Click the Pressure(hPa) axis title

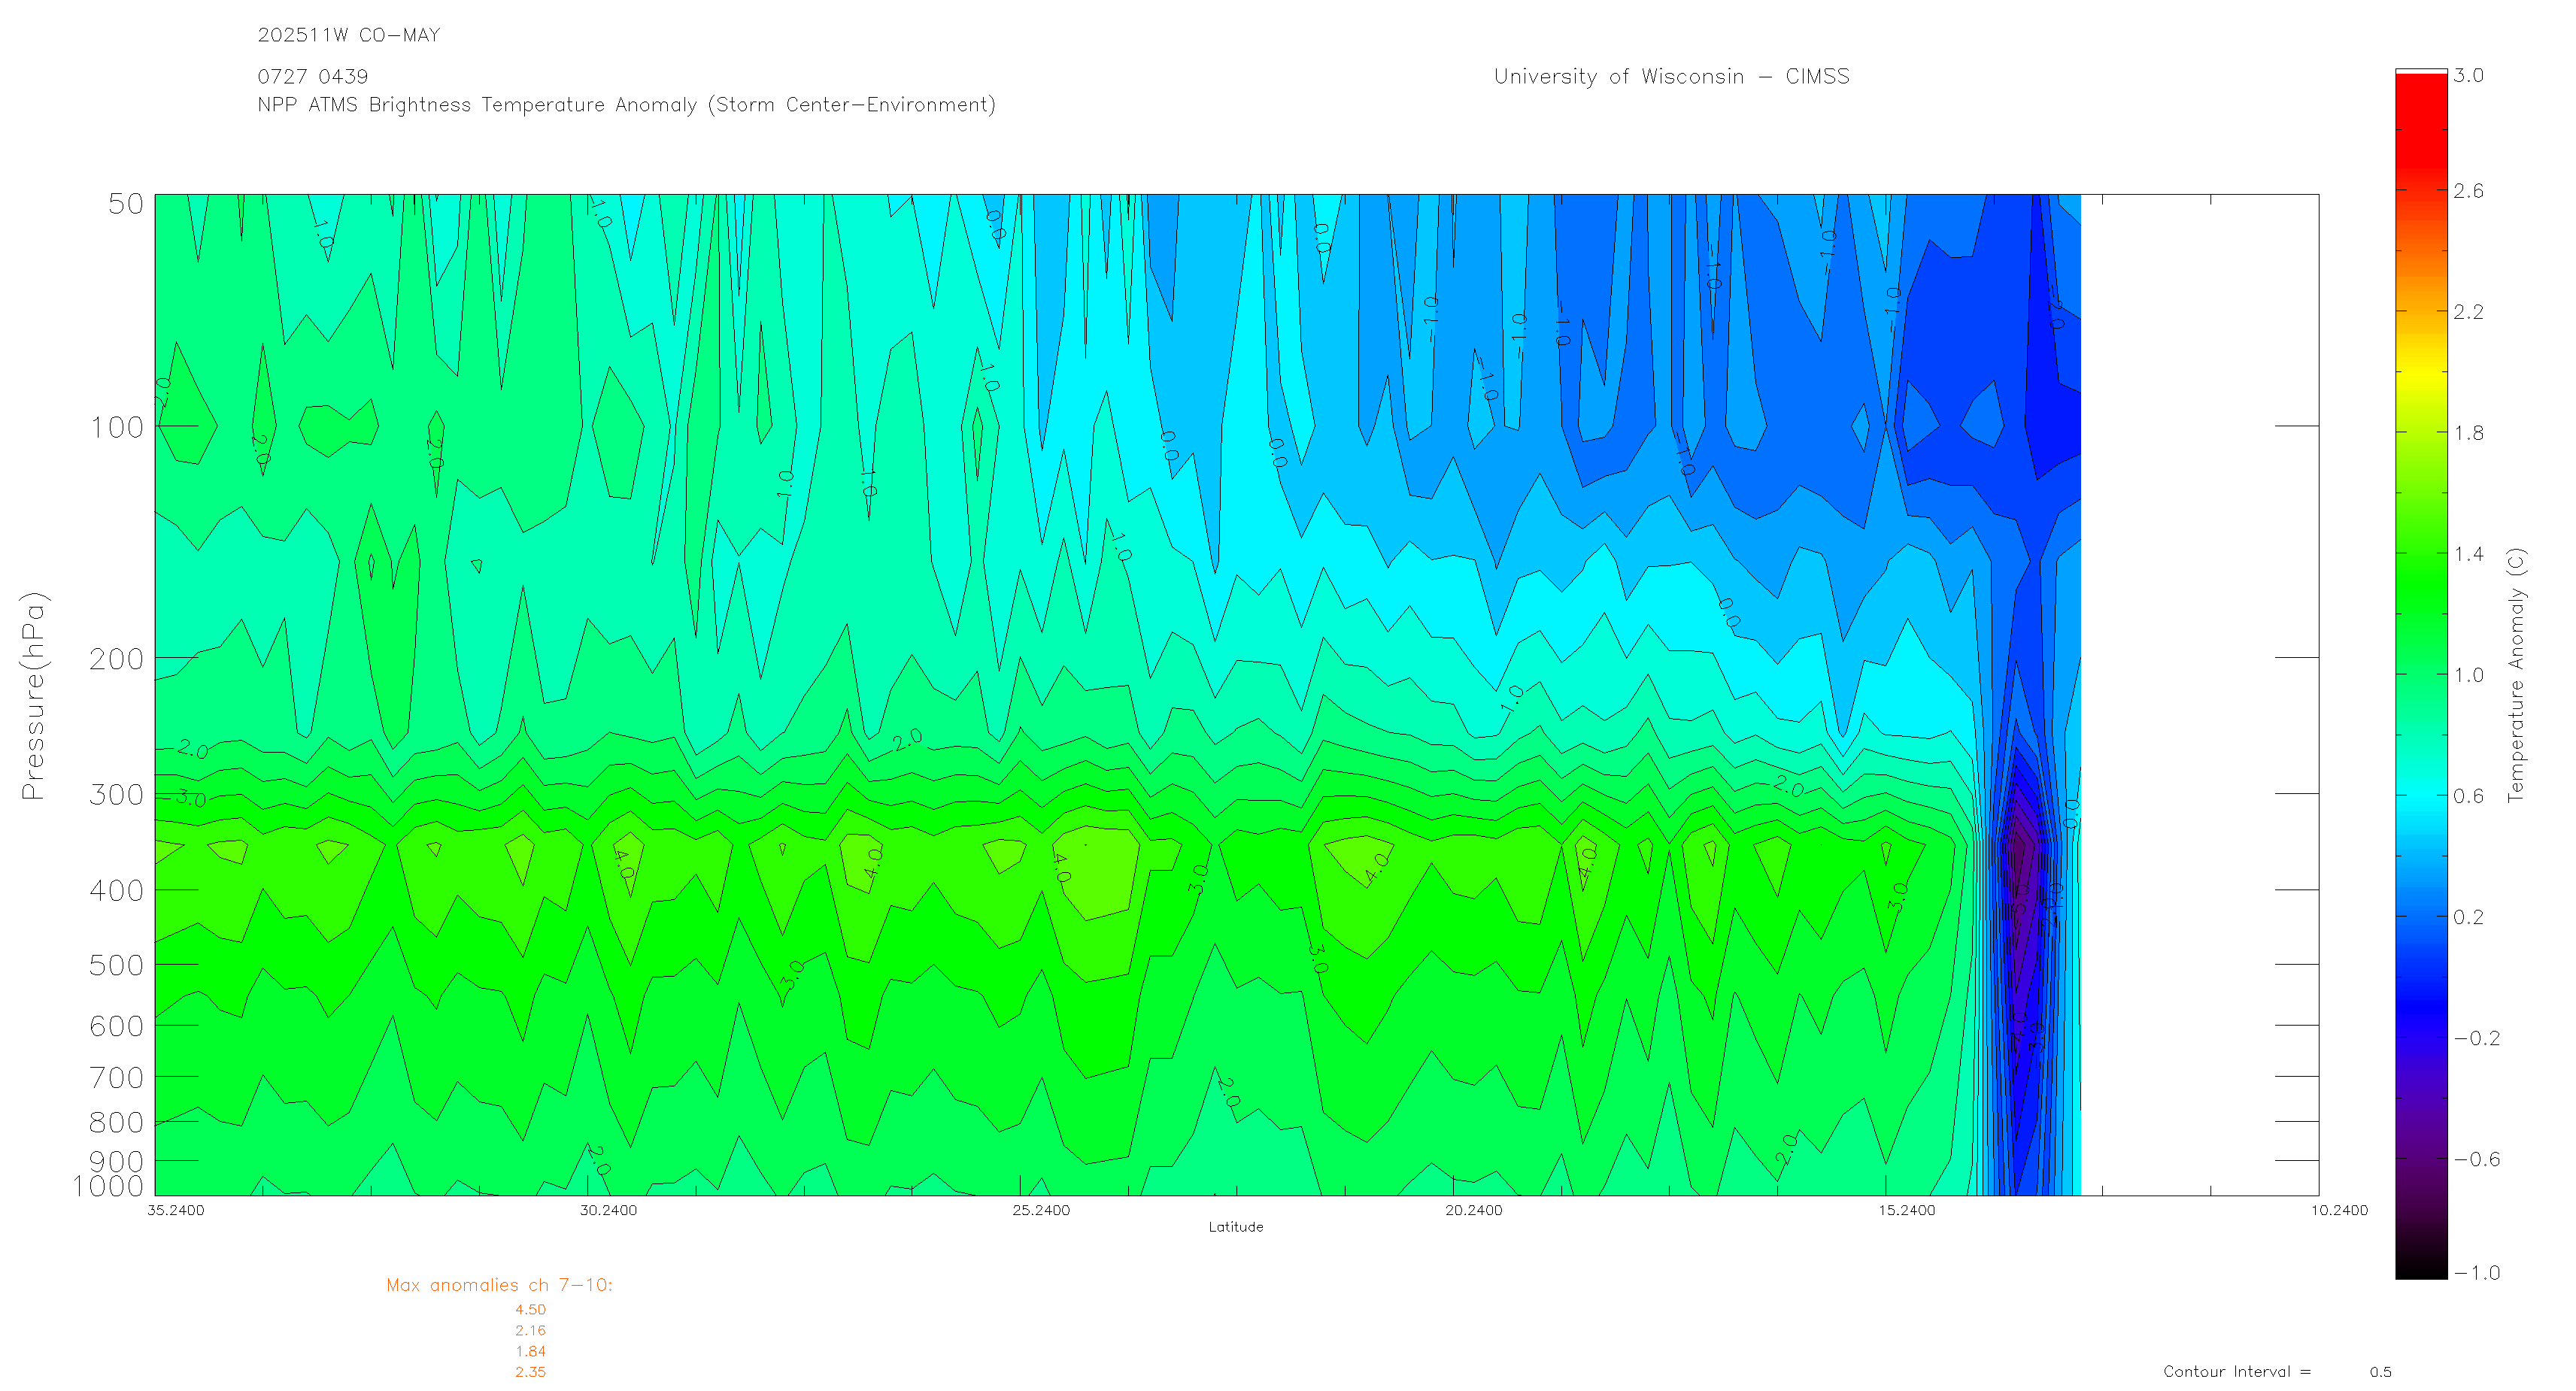(x=33, y=695)
